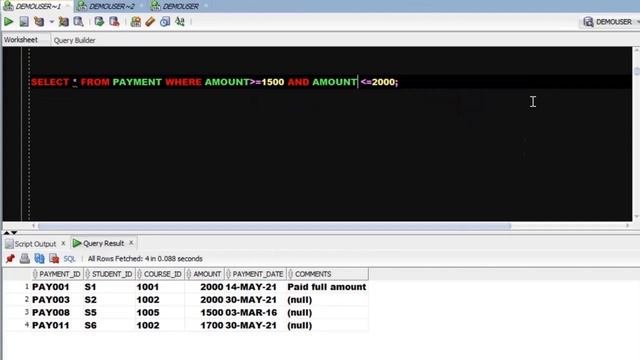Screen dimensions: 640x360
Task: Click the Explain Plan icon
Action: point(39,22)
